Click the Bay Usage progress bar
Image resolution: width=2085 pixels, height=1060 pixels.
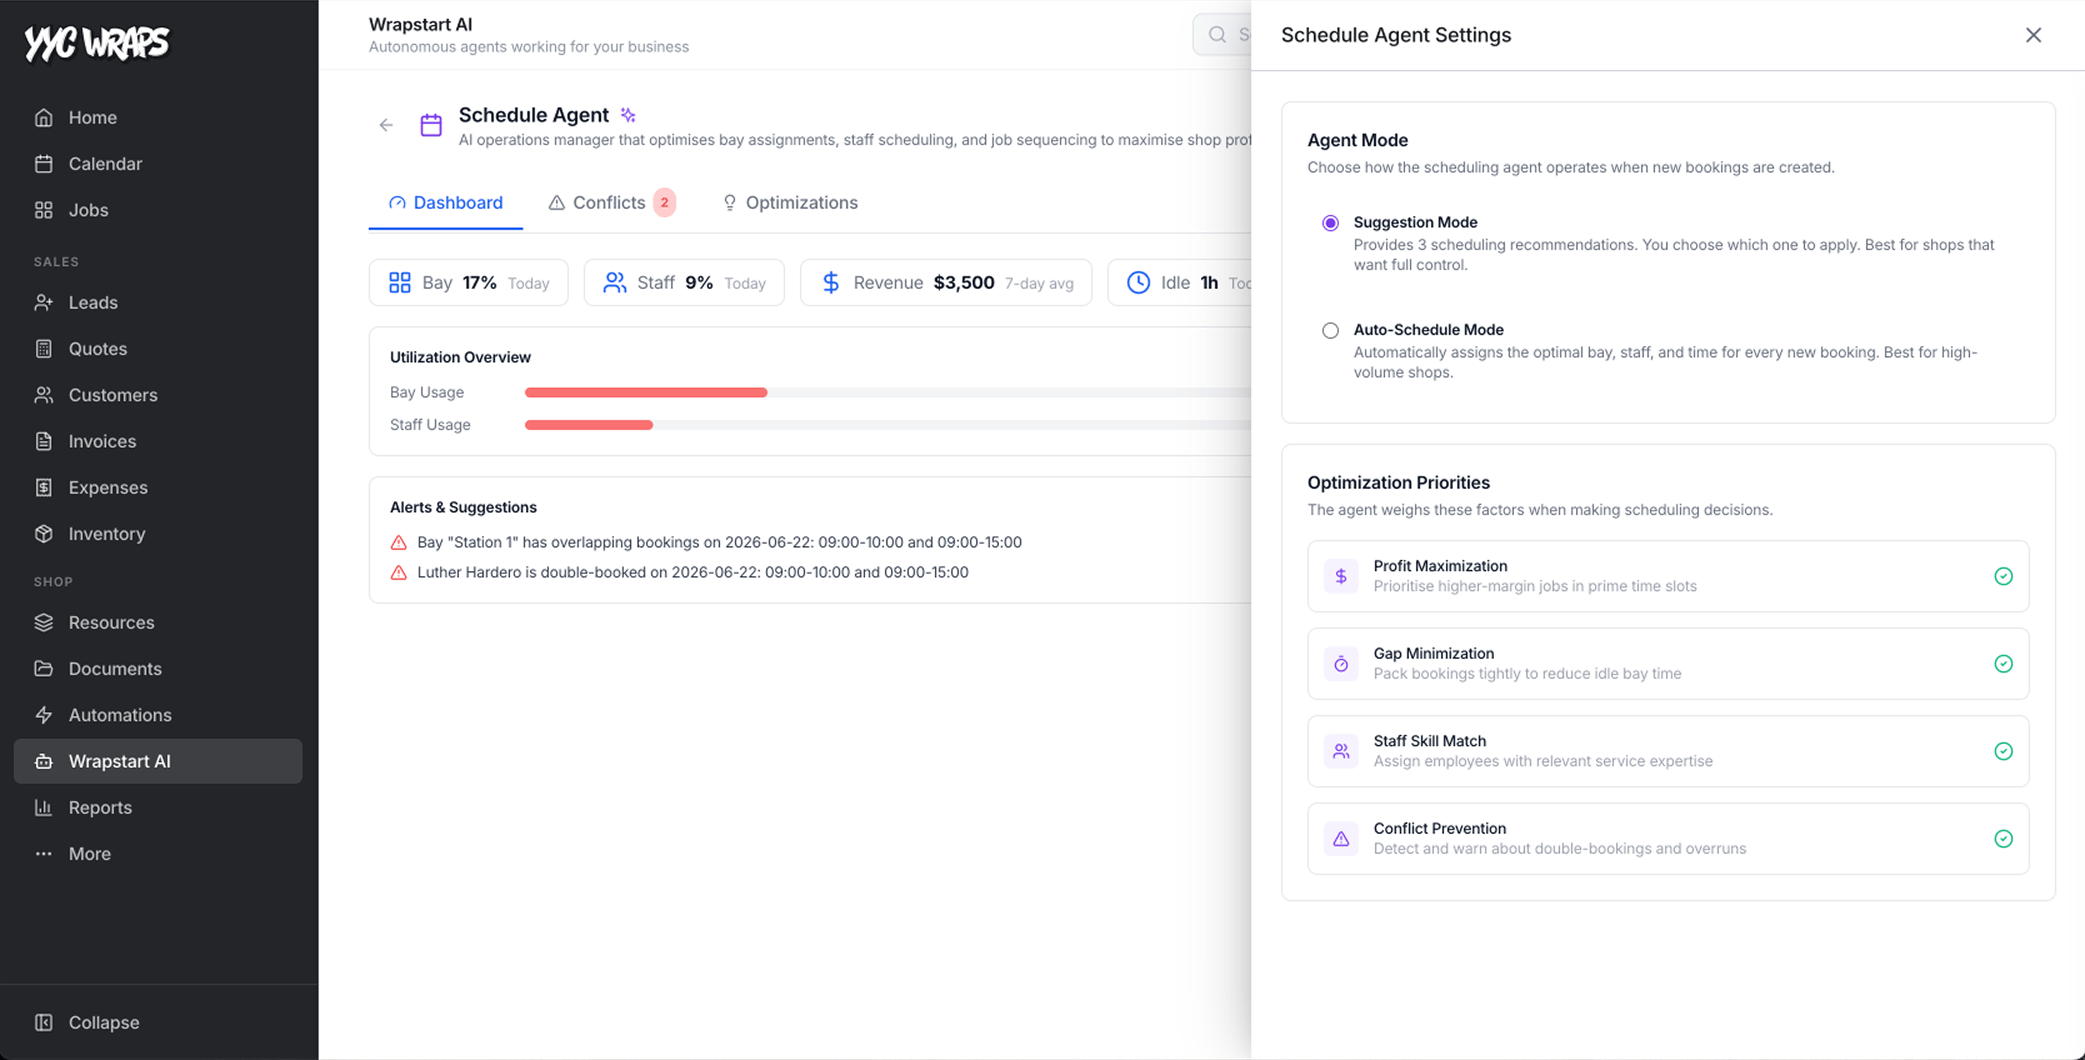pos(888,392)
